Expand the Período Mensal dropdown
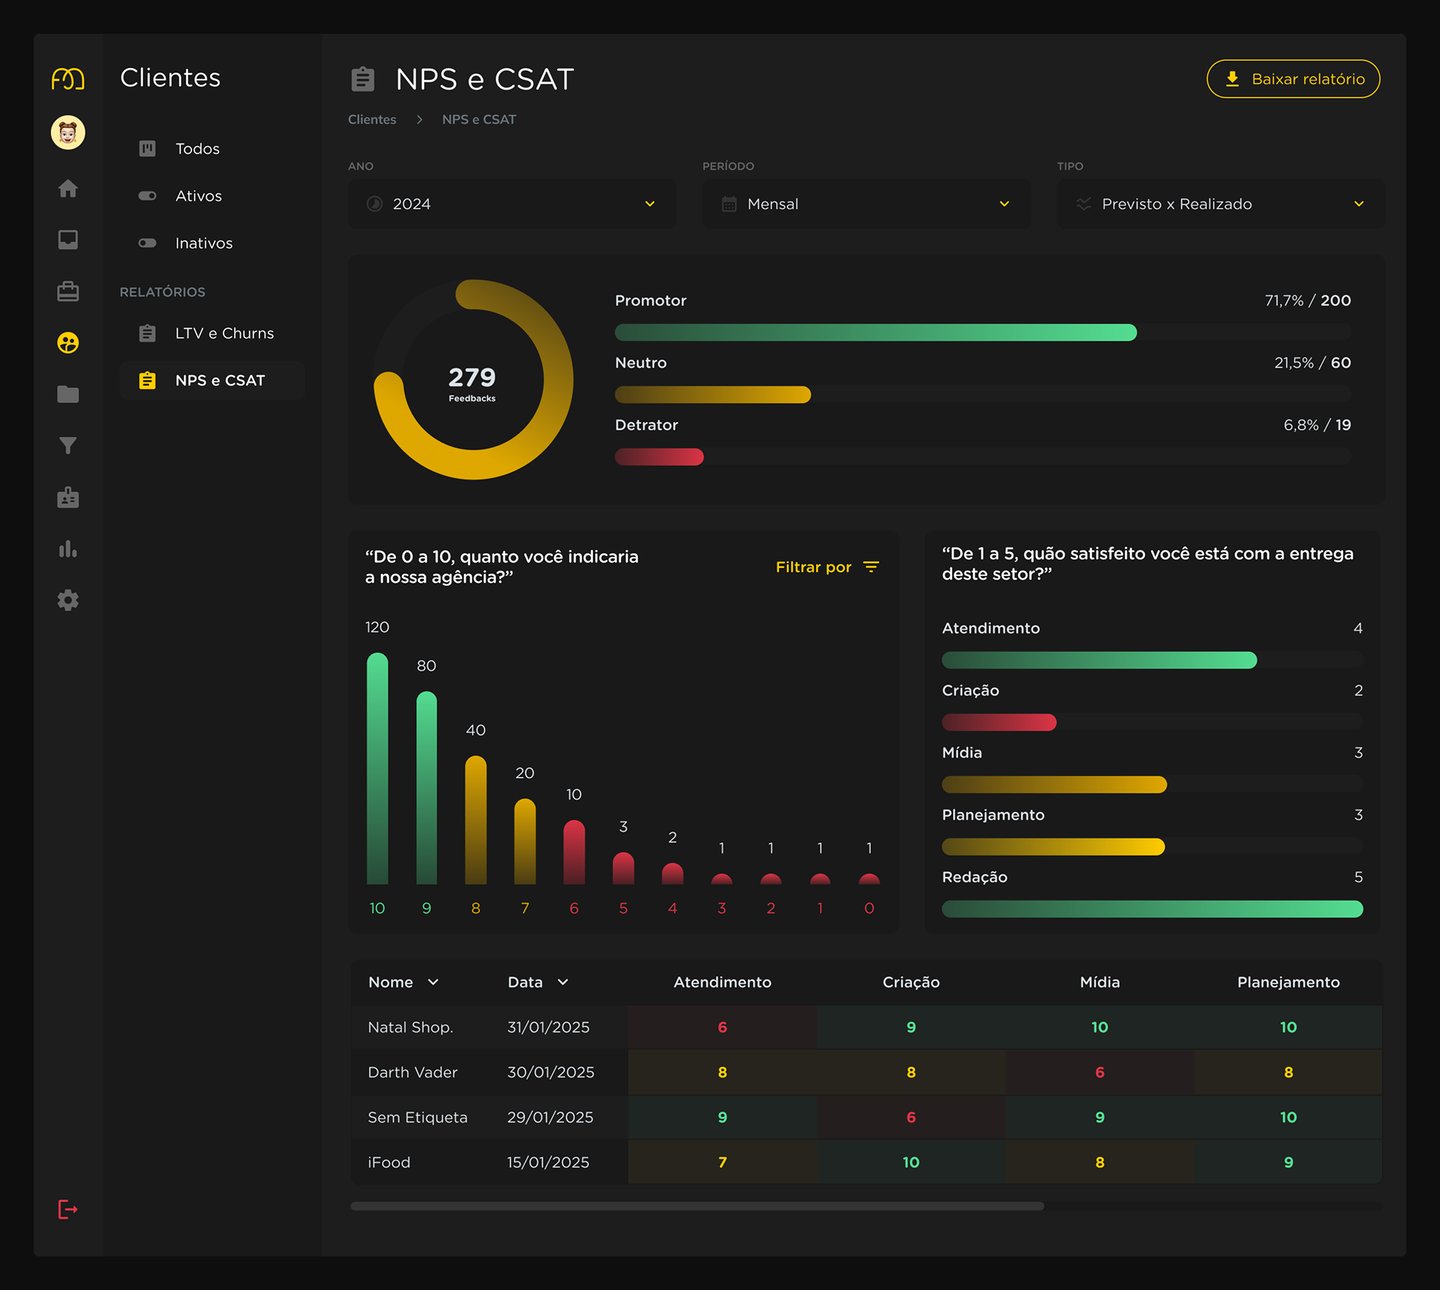The height and width of the screenshot is (1290, 1440). [x=866, y=204]
